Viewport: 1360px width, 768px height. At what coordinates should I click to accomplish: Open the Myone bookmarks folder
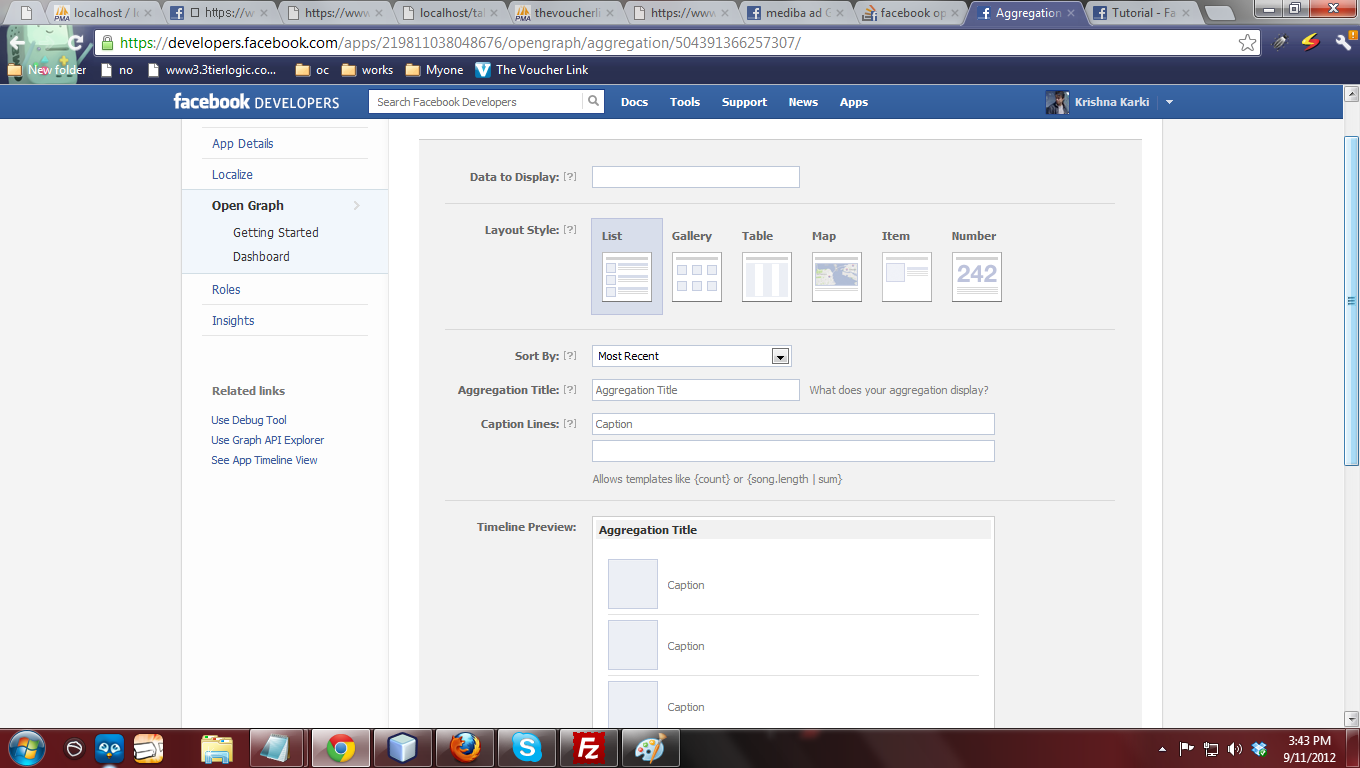coord(434,70)
